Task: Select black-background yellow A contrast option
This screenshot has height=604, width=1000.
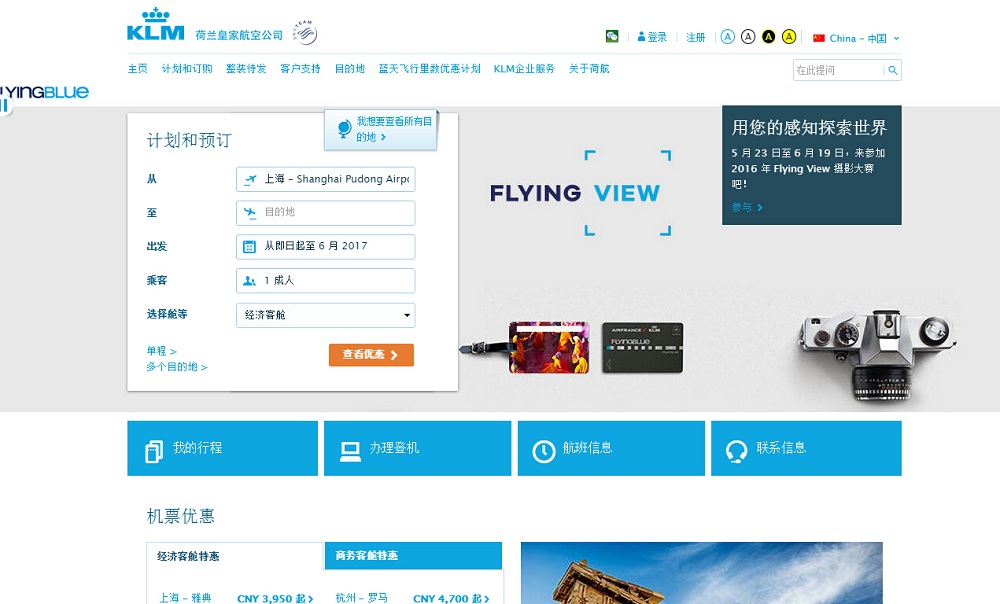Action: [768, 37]
